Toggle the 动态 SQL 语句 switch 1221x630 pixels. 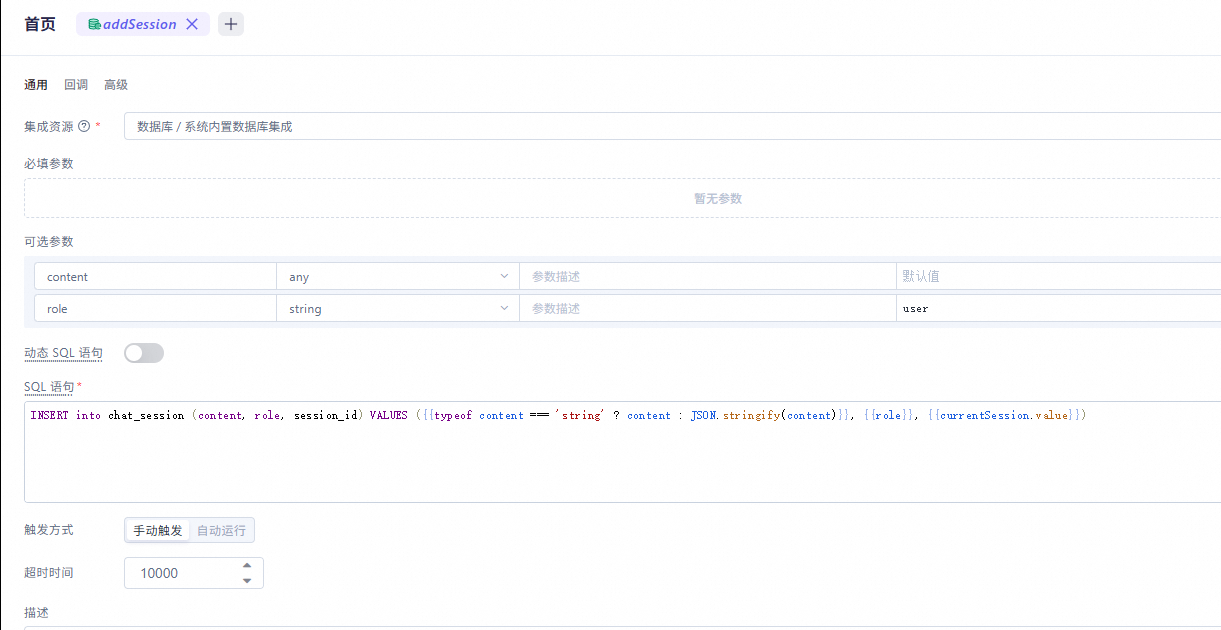(x=144, y=353)
